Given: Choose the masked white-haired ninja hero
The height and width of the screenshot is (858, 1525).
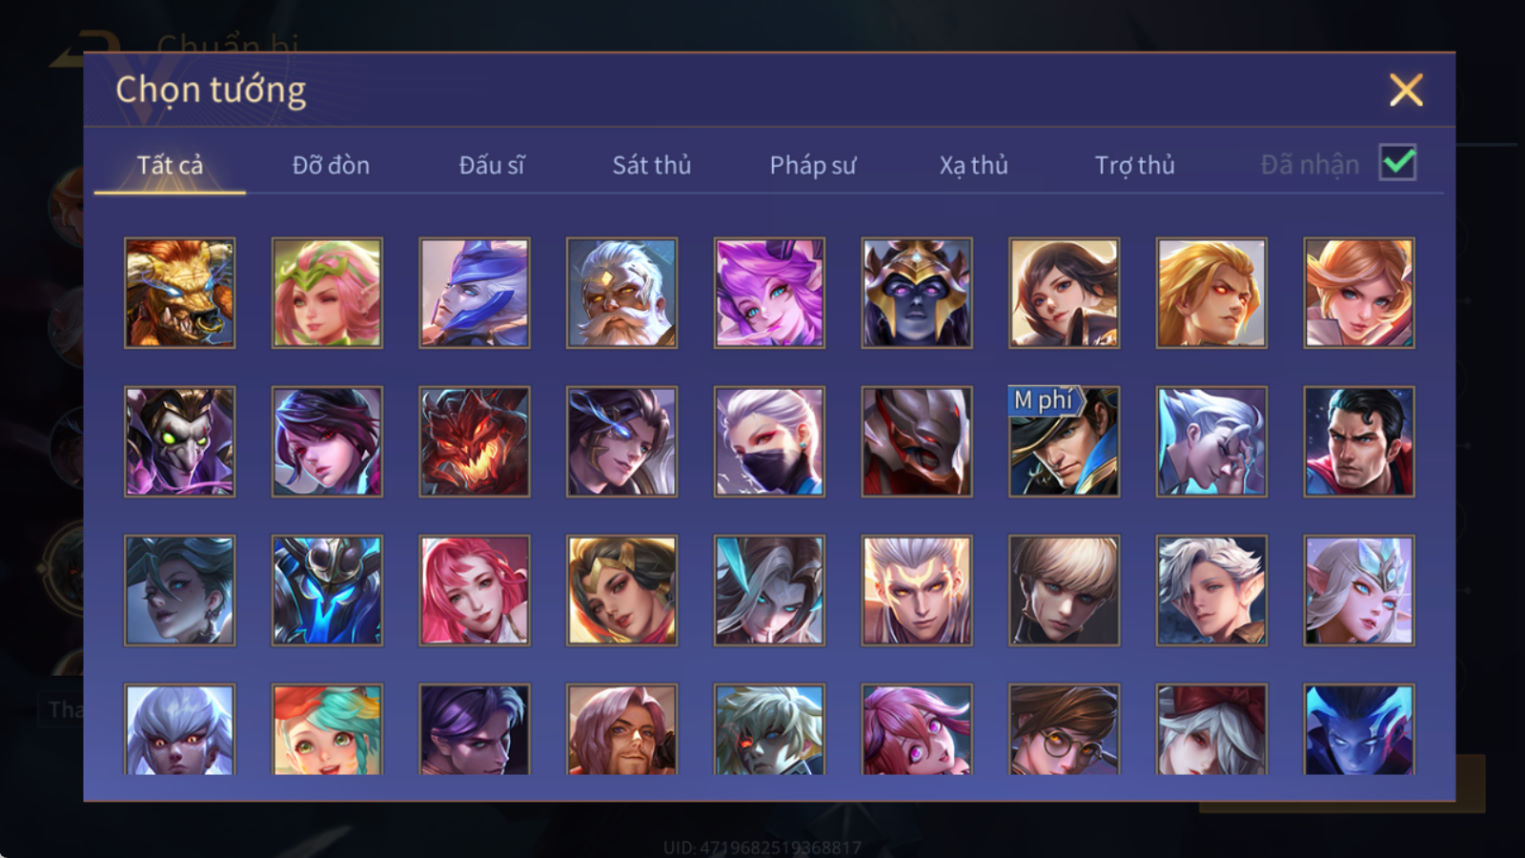Looking at the screenshot, I should tap(769, 442).
